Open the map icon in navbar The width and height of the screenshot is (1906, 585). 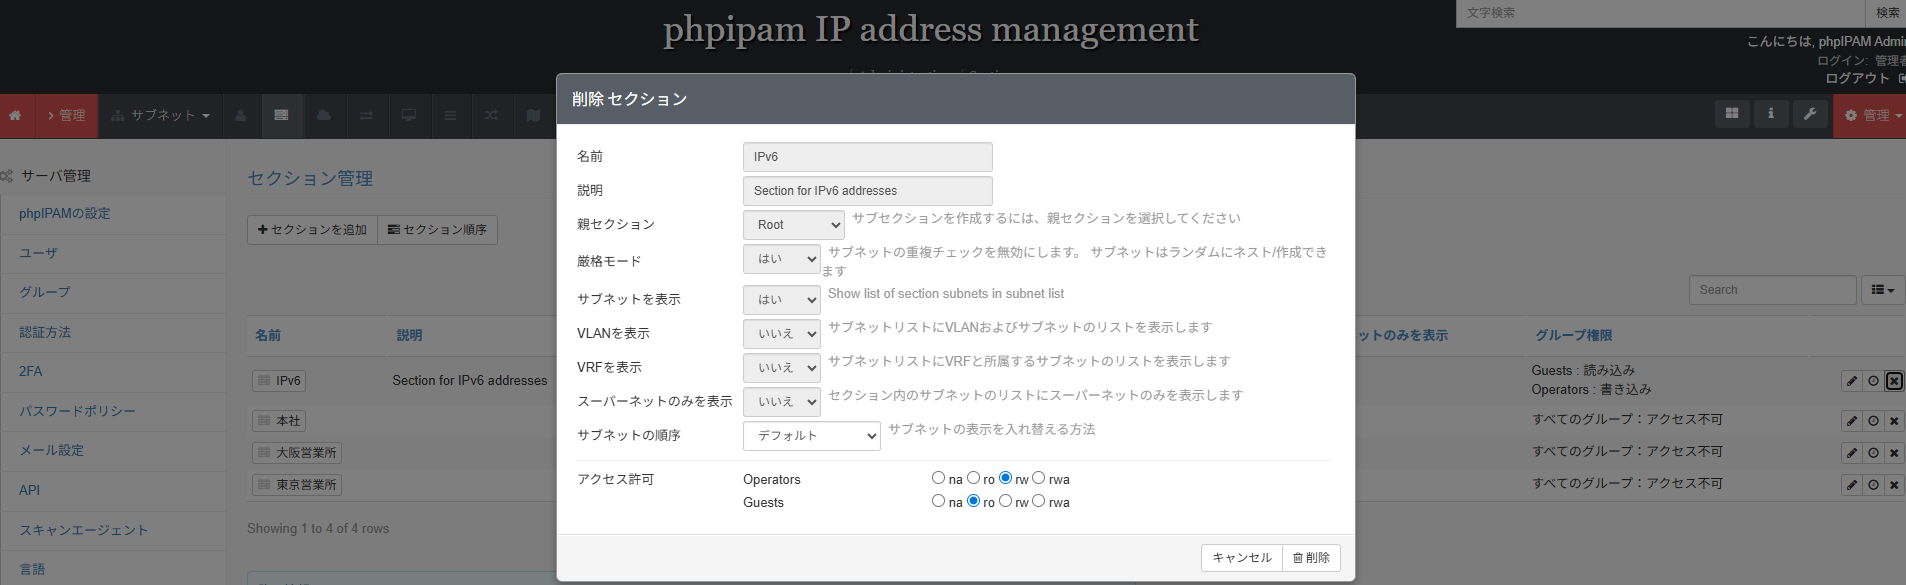click(533, 116)
